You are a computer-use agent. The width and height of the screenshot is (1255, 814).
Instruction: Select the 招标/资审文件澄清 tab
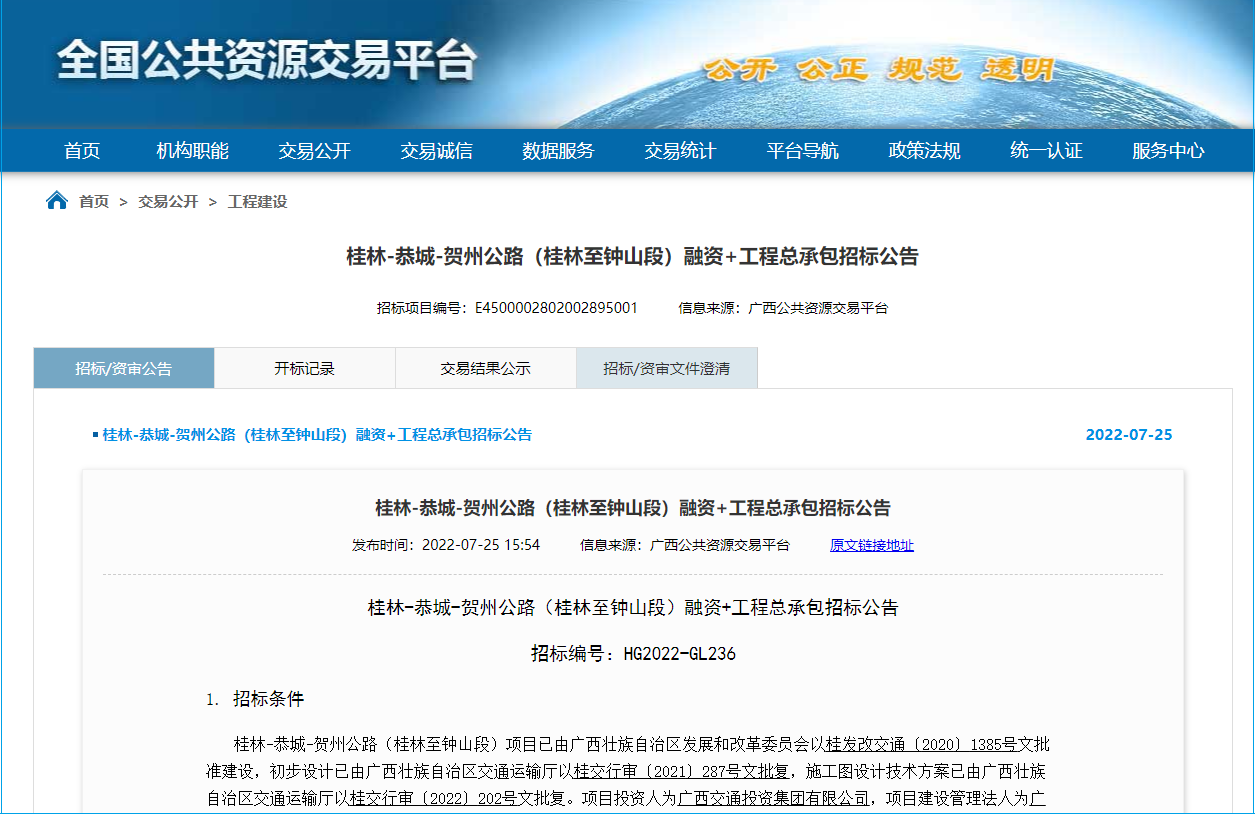click(x=667, y=368)
